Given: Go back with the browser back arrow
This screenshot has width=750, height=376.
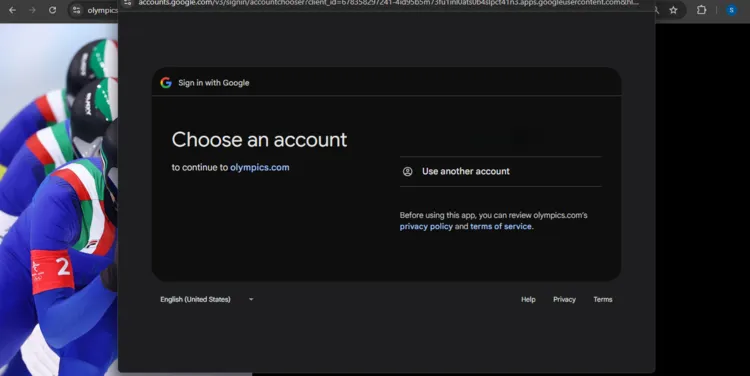Looking at the screenshot, I should point(12,10).
